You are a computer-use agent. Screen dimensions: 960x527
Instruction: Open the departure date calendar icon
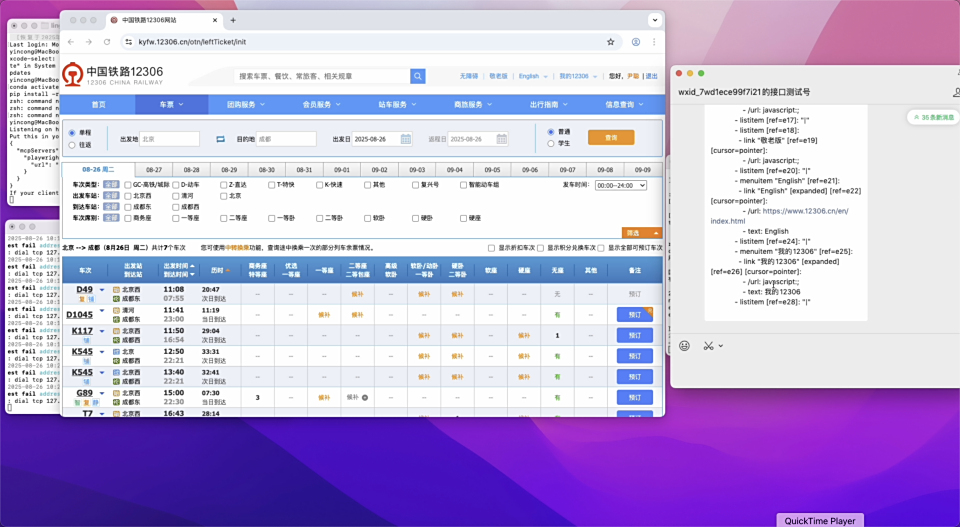[405, 139]
